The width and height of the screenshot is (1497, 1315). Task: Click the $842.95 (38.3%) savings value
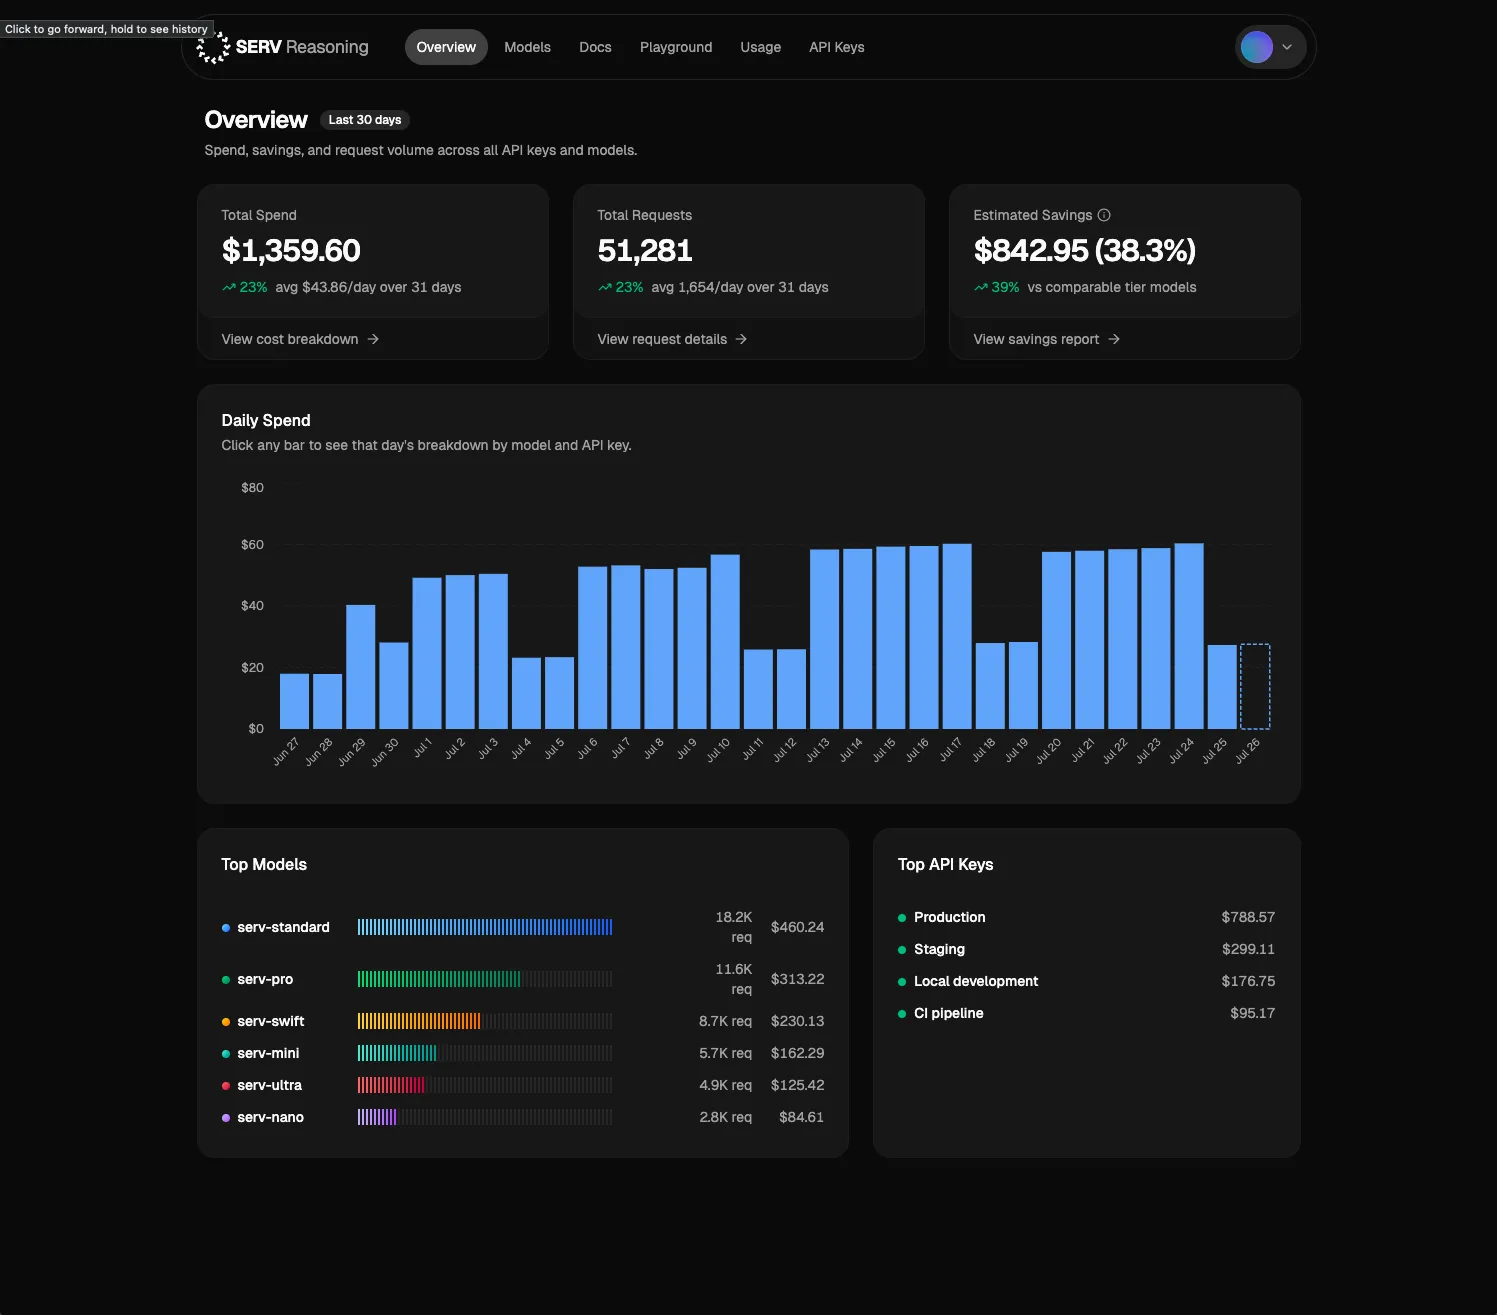1085,250
